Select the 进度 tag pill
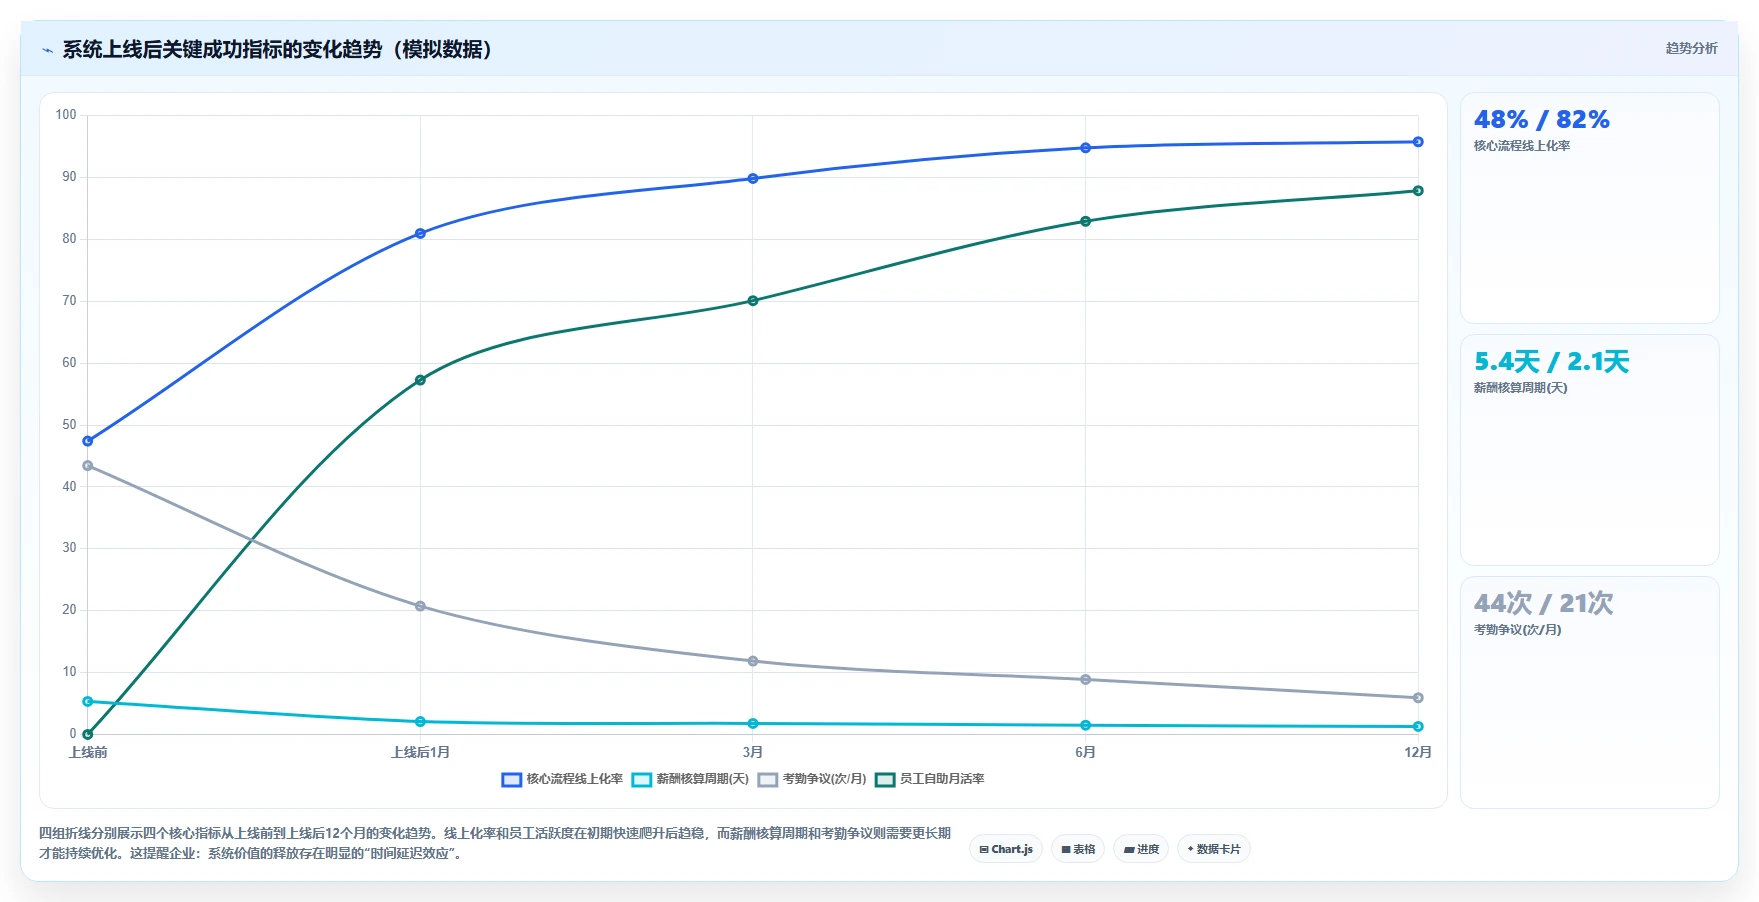1759x902 pixels. [1141, 849]
